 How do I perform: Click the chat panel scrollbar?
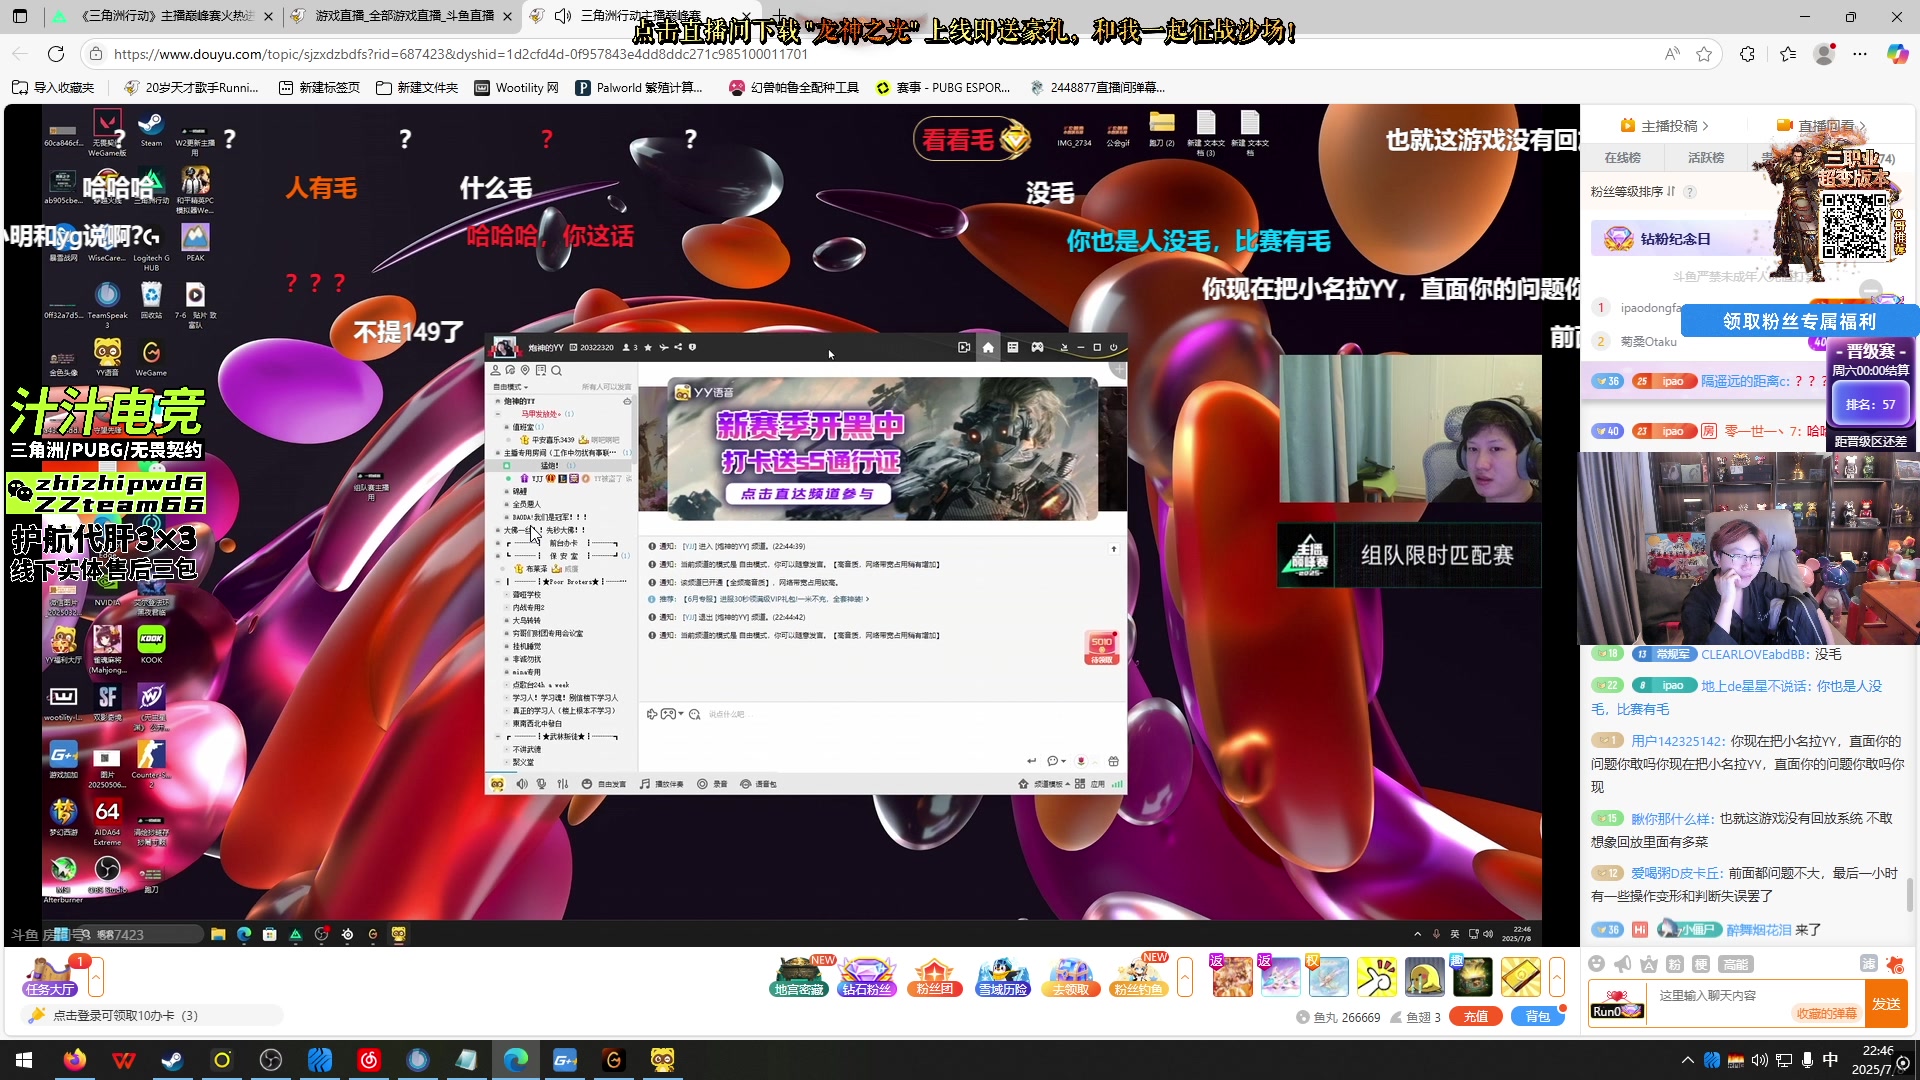[1911, 895]
